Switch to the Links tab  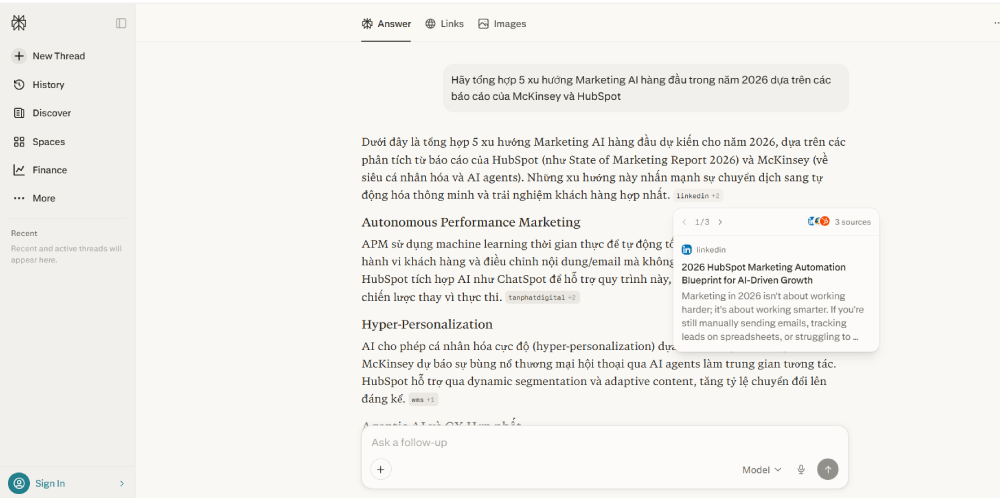click(x=444, y=24)
